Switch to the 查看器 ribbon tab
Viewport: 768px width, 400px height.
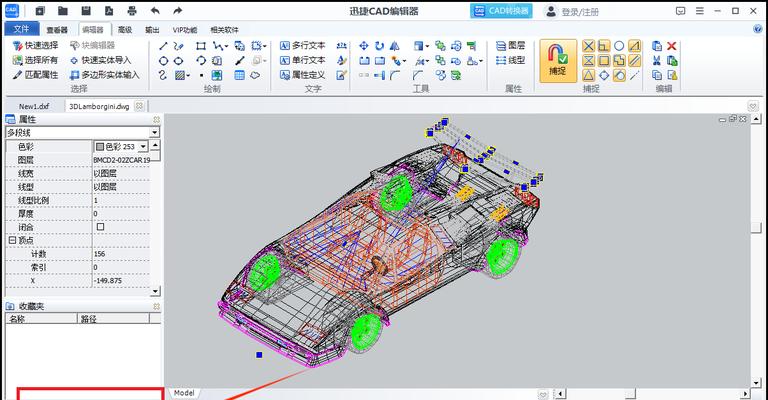(57, 30)
